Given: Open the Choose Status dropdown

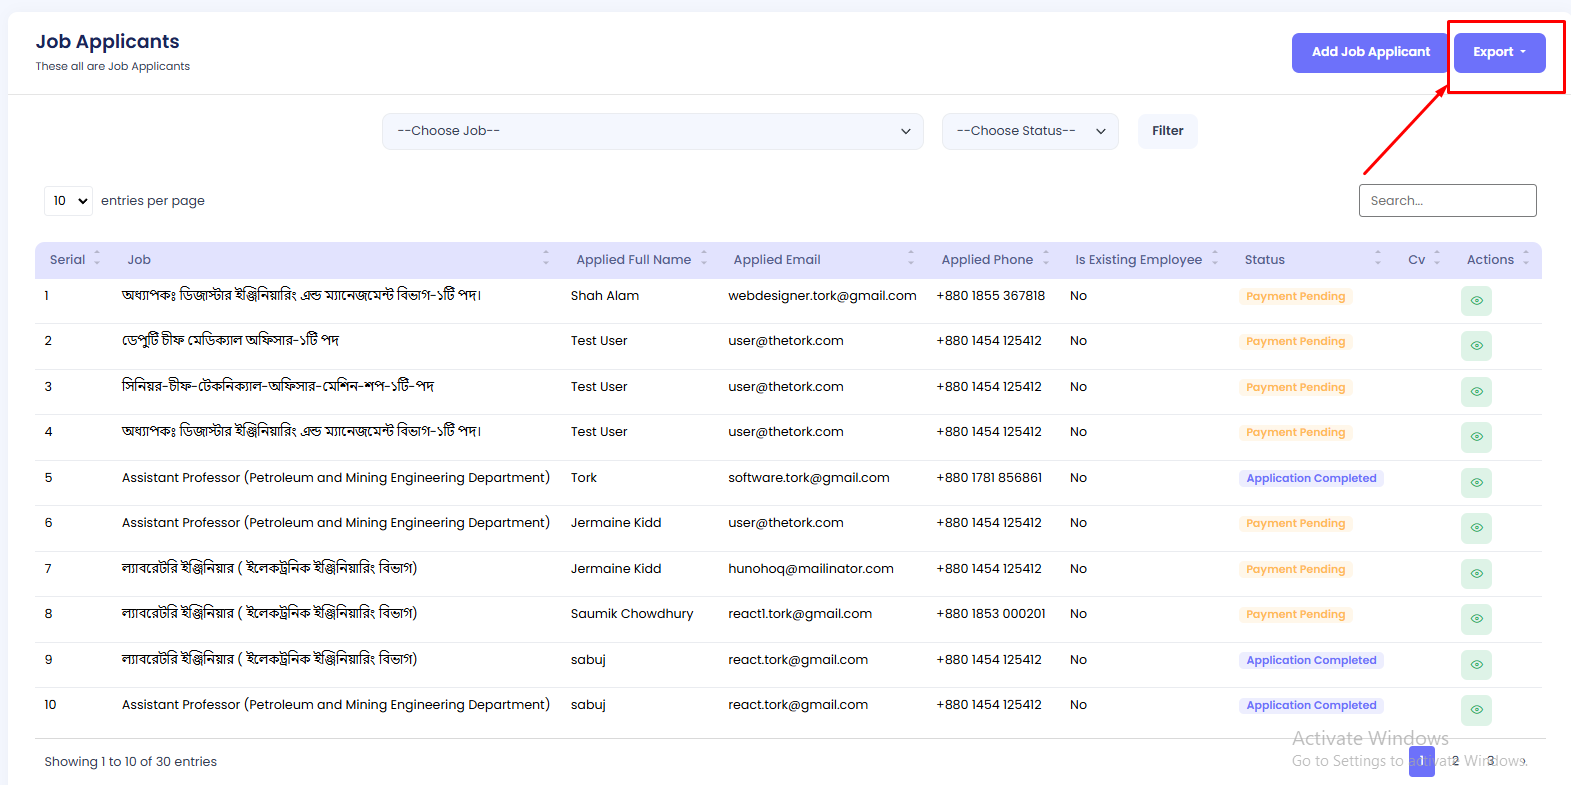Looking at the screenshot, I should tap(1030, 131).
